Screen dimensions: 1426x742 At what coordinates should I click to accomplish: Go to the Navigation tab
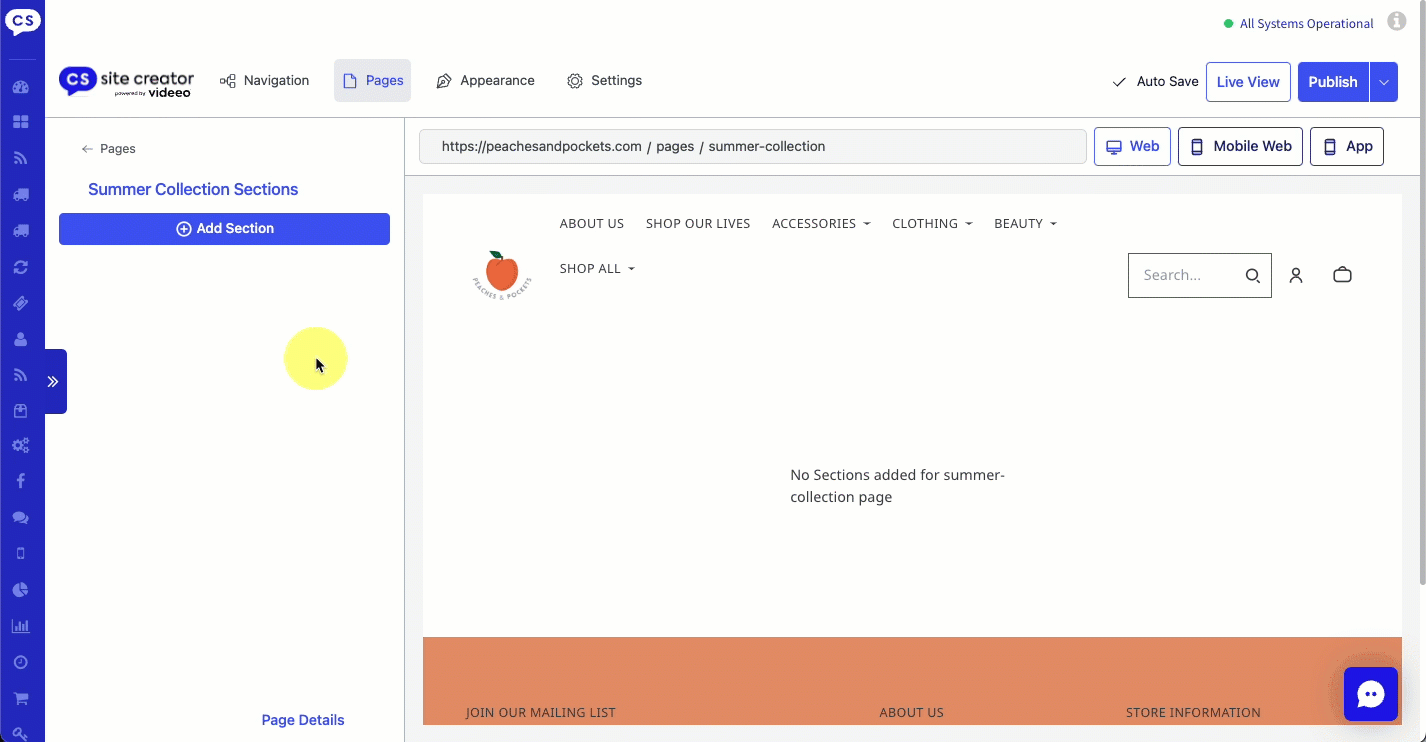(x=265, y=81)
